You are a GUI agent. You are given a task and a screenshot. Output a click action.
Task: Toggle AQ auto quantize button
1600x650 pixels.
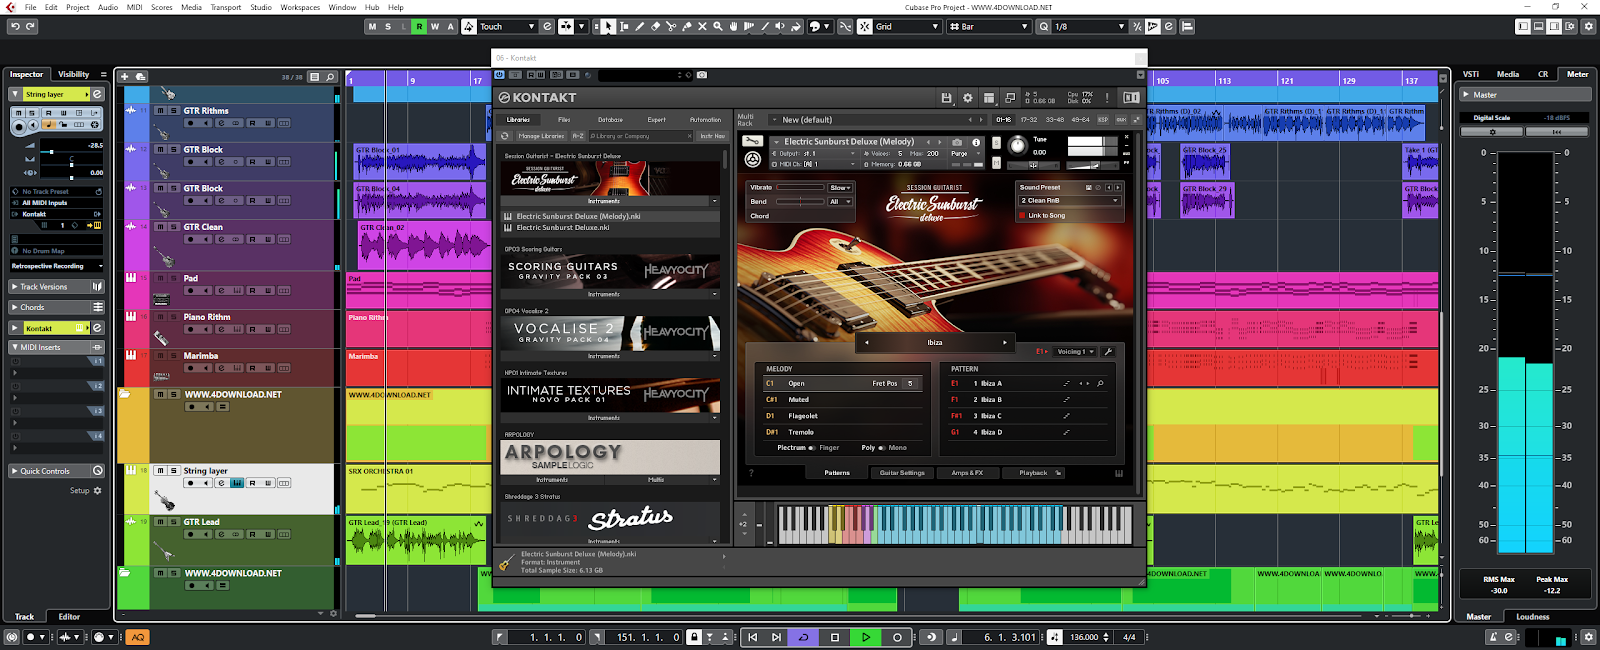point(138,637)
